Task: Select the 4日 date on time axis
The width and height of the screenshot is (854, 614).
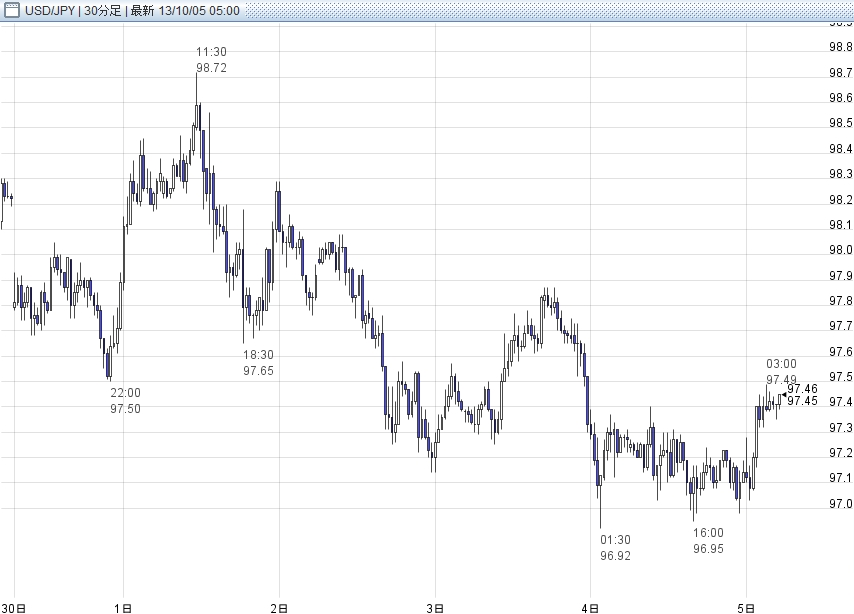Action: [591, 607]
